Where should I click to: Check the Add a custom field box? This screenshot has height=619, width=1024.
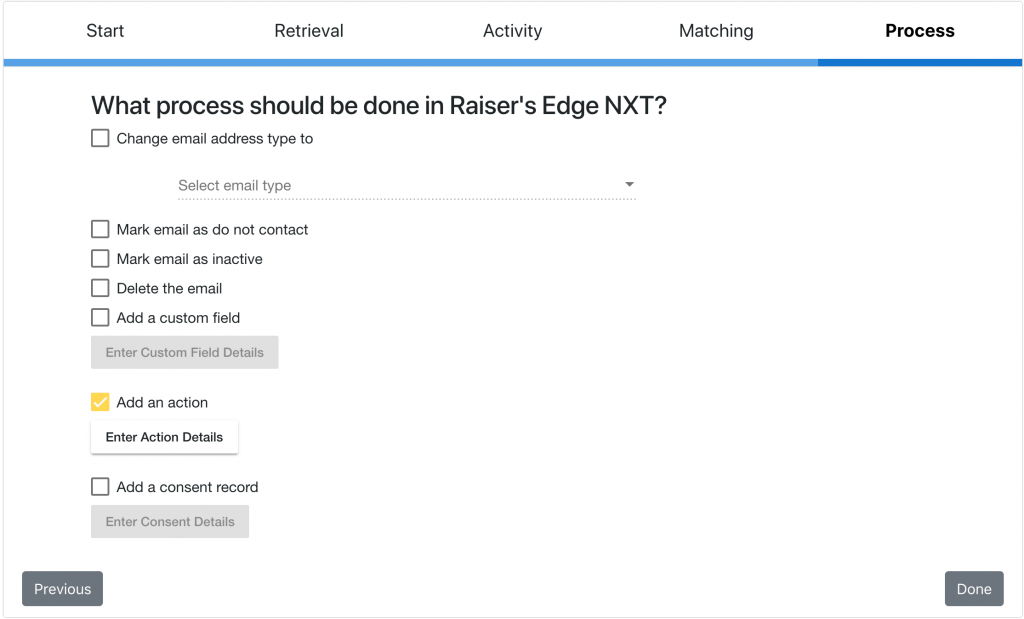[x=100, y=317]
